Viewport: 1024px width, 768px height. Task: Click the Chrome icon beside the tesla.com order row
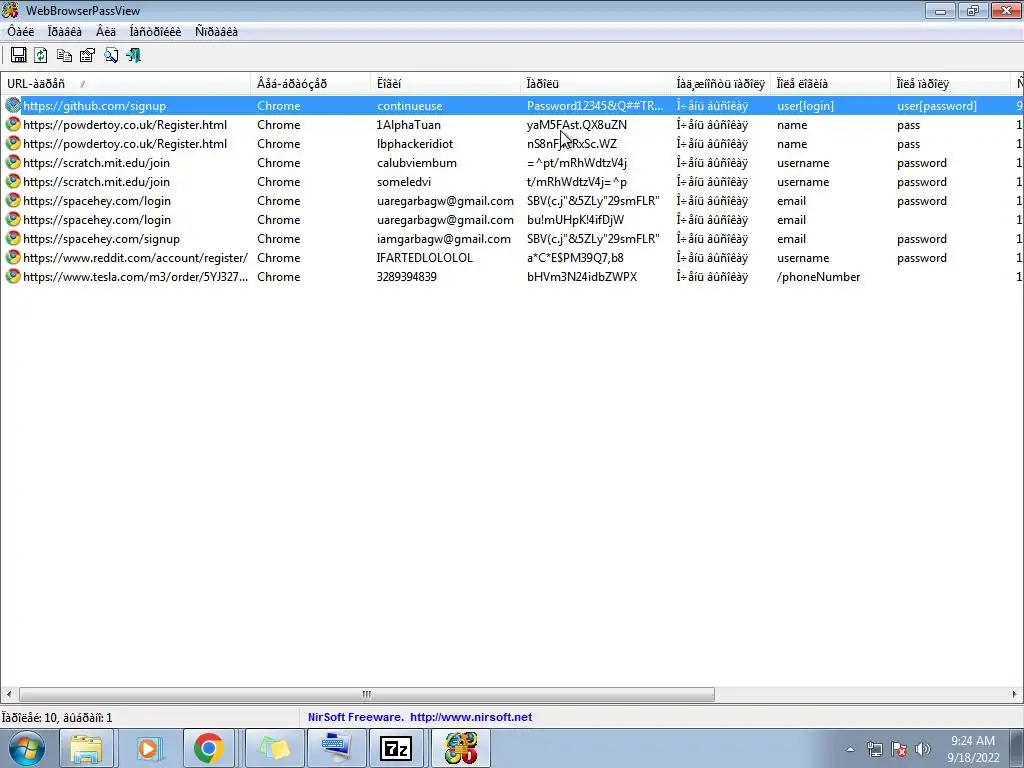click(x=12, y=276)
